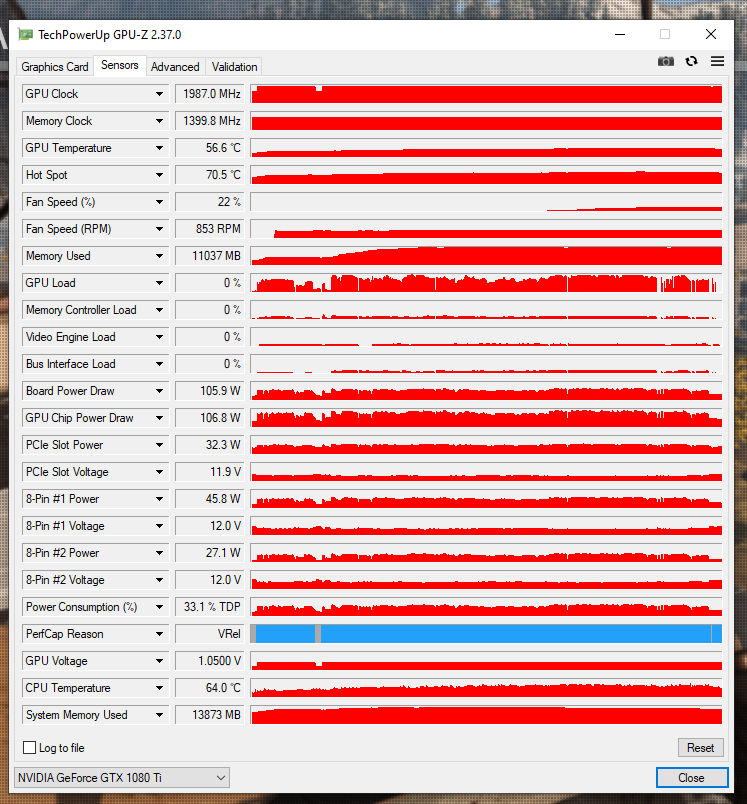Open the 8-Pin #1 Voltage dropdown
Image resolution: width=747 pixels, height=804 pixels.
tap(159, 526)
